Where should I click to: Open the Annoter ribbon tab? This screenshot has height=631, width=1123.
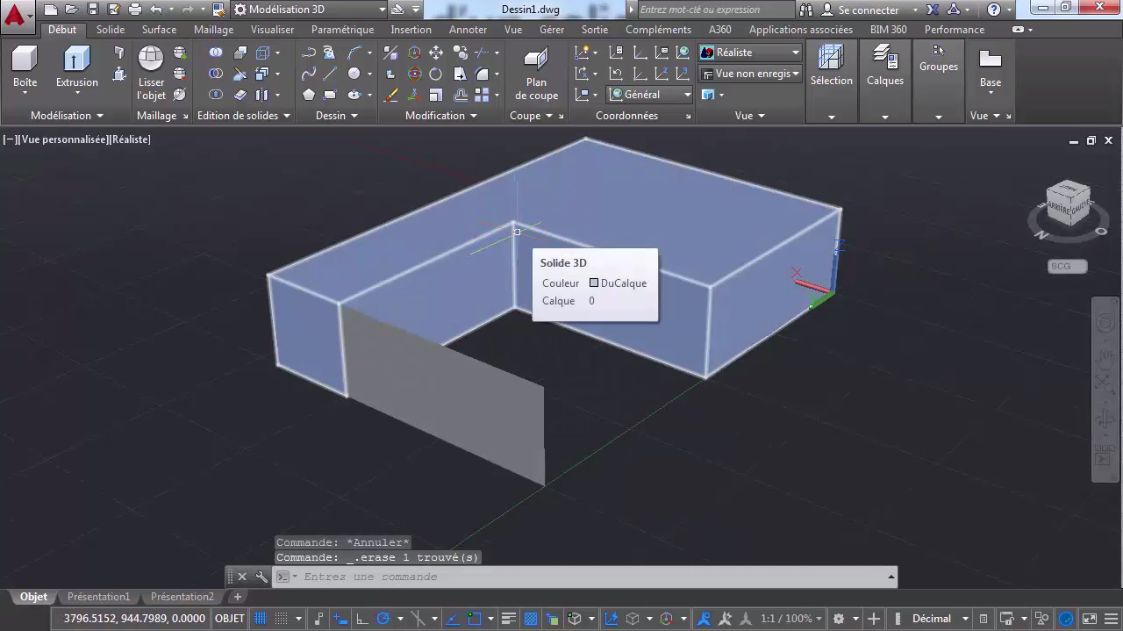(467, 29)
